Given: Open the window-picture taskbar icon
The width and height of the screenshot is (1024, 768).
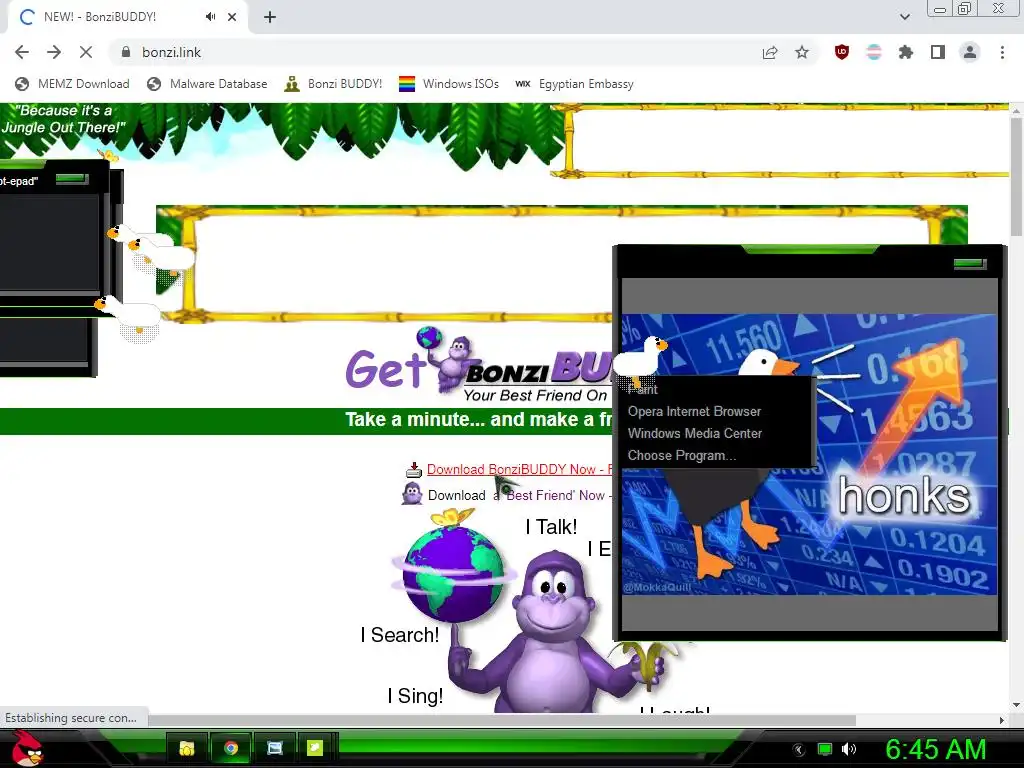Looking at the screenshot, I should coord(275,748).
